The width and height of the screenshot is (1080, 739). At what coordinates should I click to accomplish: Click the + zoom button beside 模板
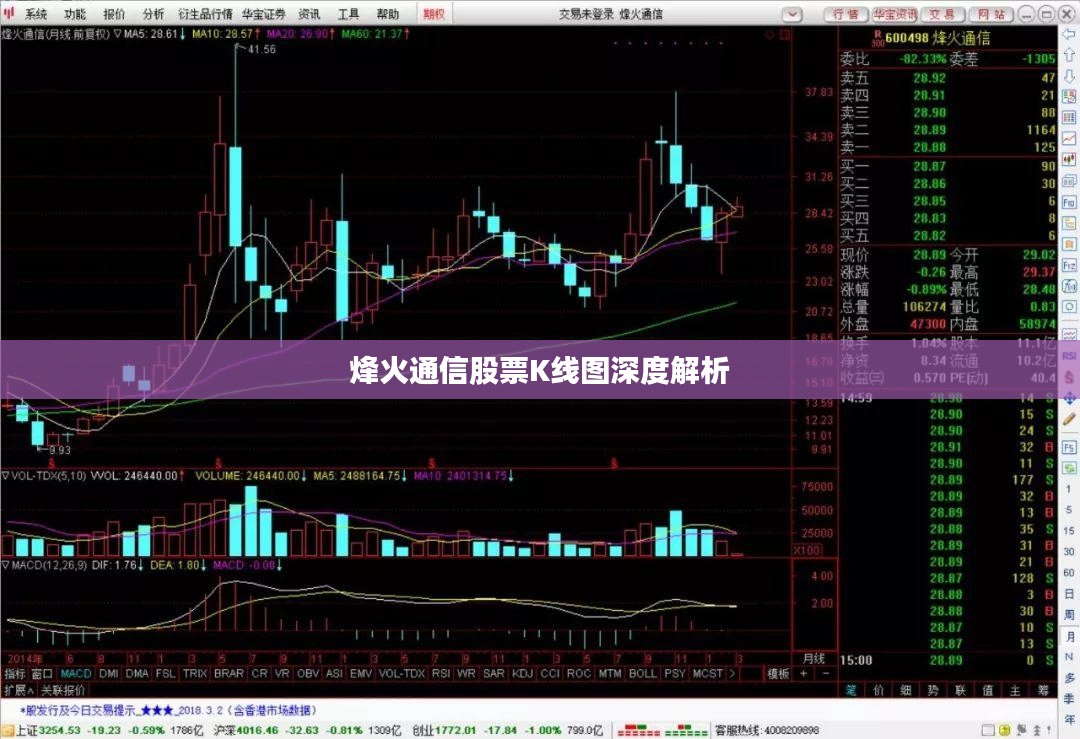(x=803, y=674)
